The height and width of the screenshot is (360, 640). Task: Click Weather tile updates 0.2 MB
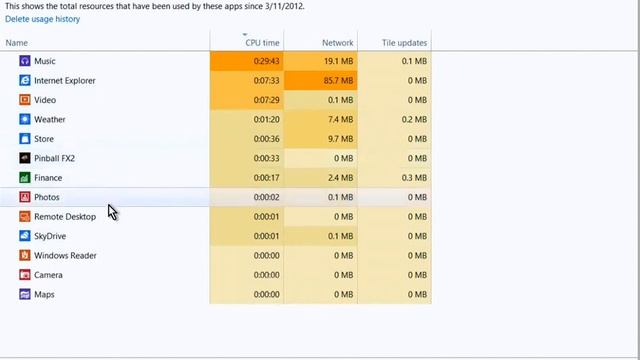click(414, 120)
